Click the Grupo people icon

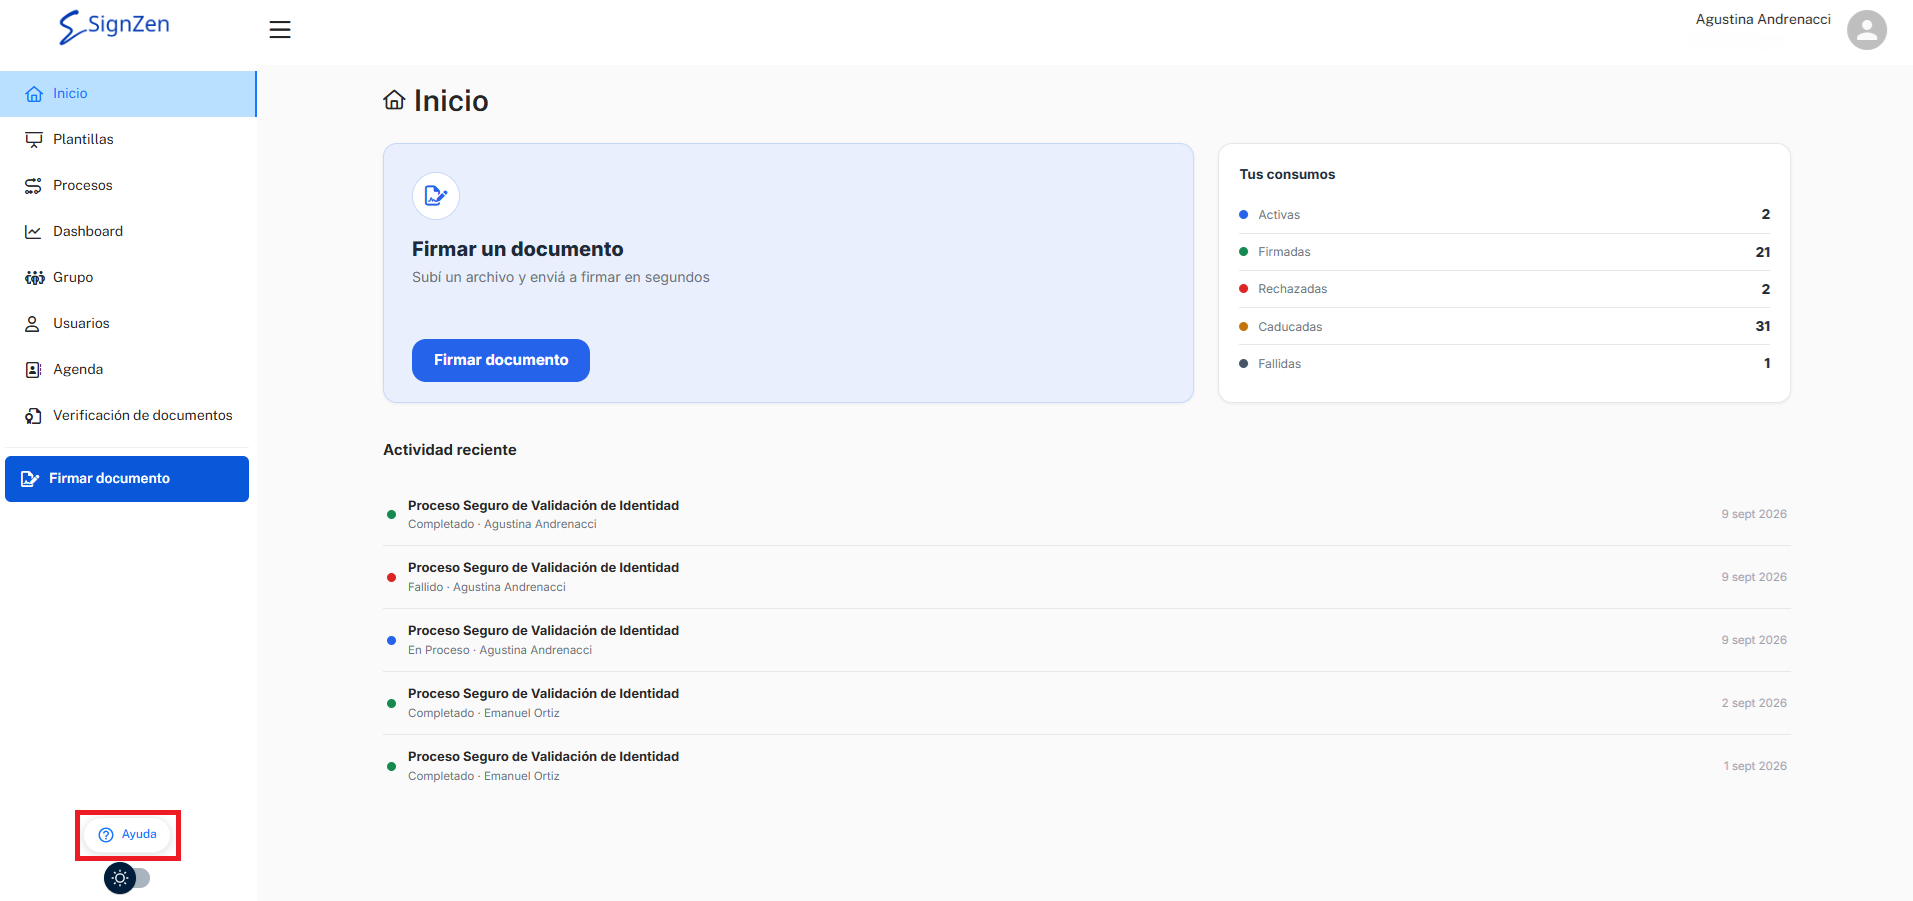pos(34,278)
